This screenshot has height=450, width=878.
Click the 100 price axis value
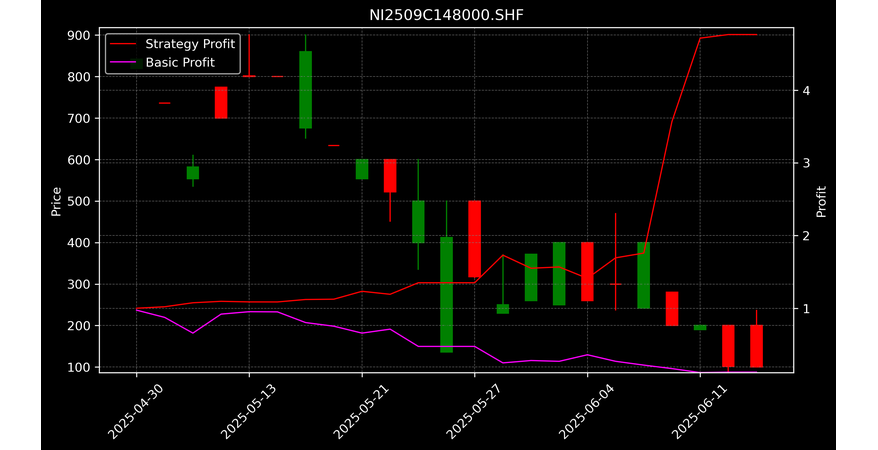tap(79, 367)
